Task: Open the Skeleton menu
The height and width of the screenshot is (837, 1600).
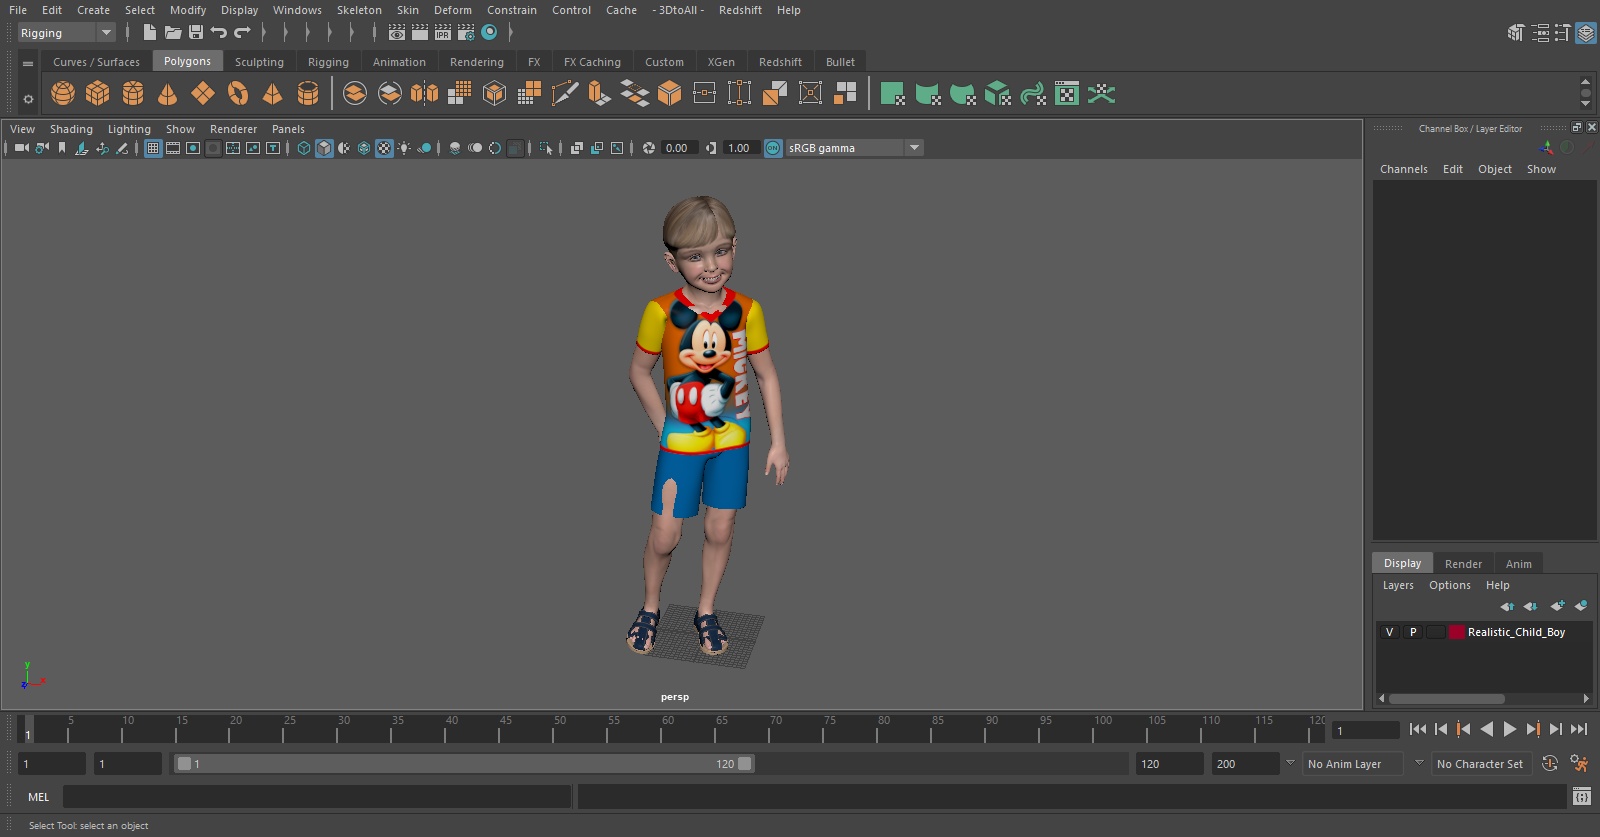Action: pyautogui.click(x=359, y=10)
